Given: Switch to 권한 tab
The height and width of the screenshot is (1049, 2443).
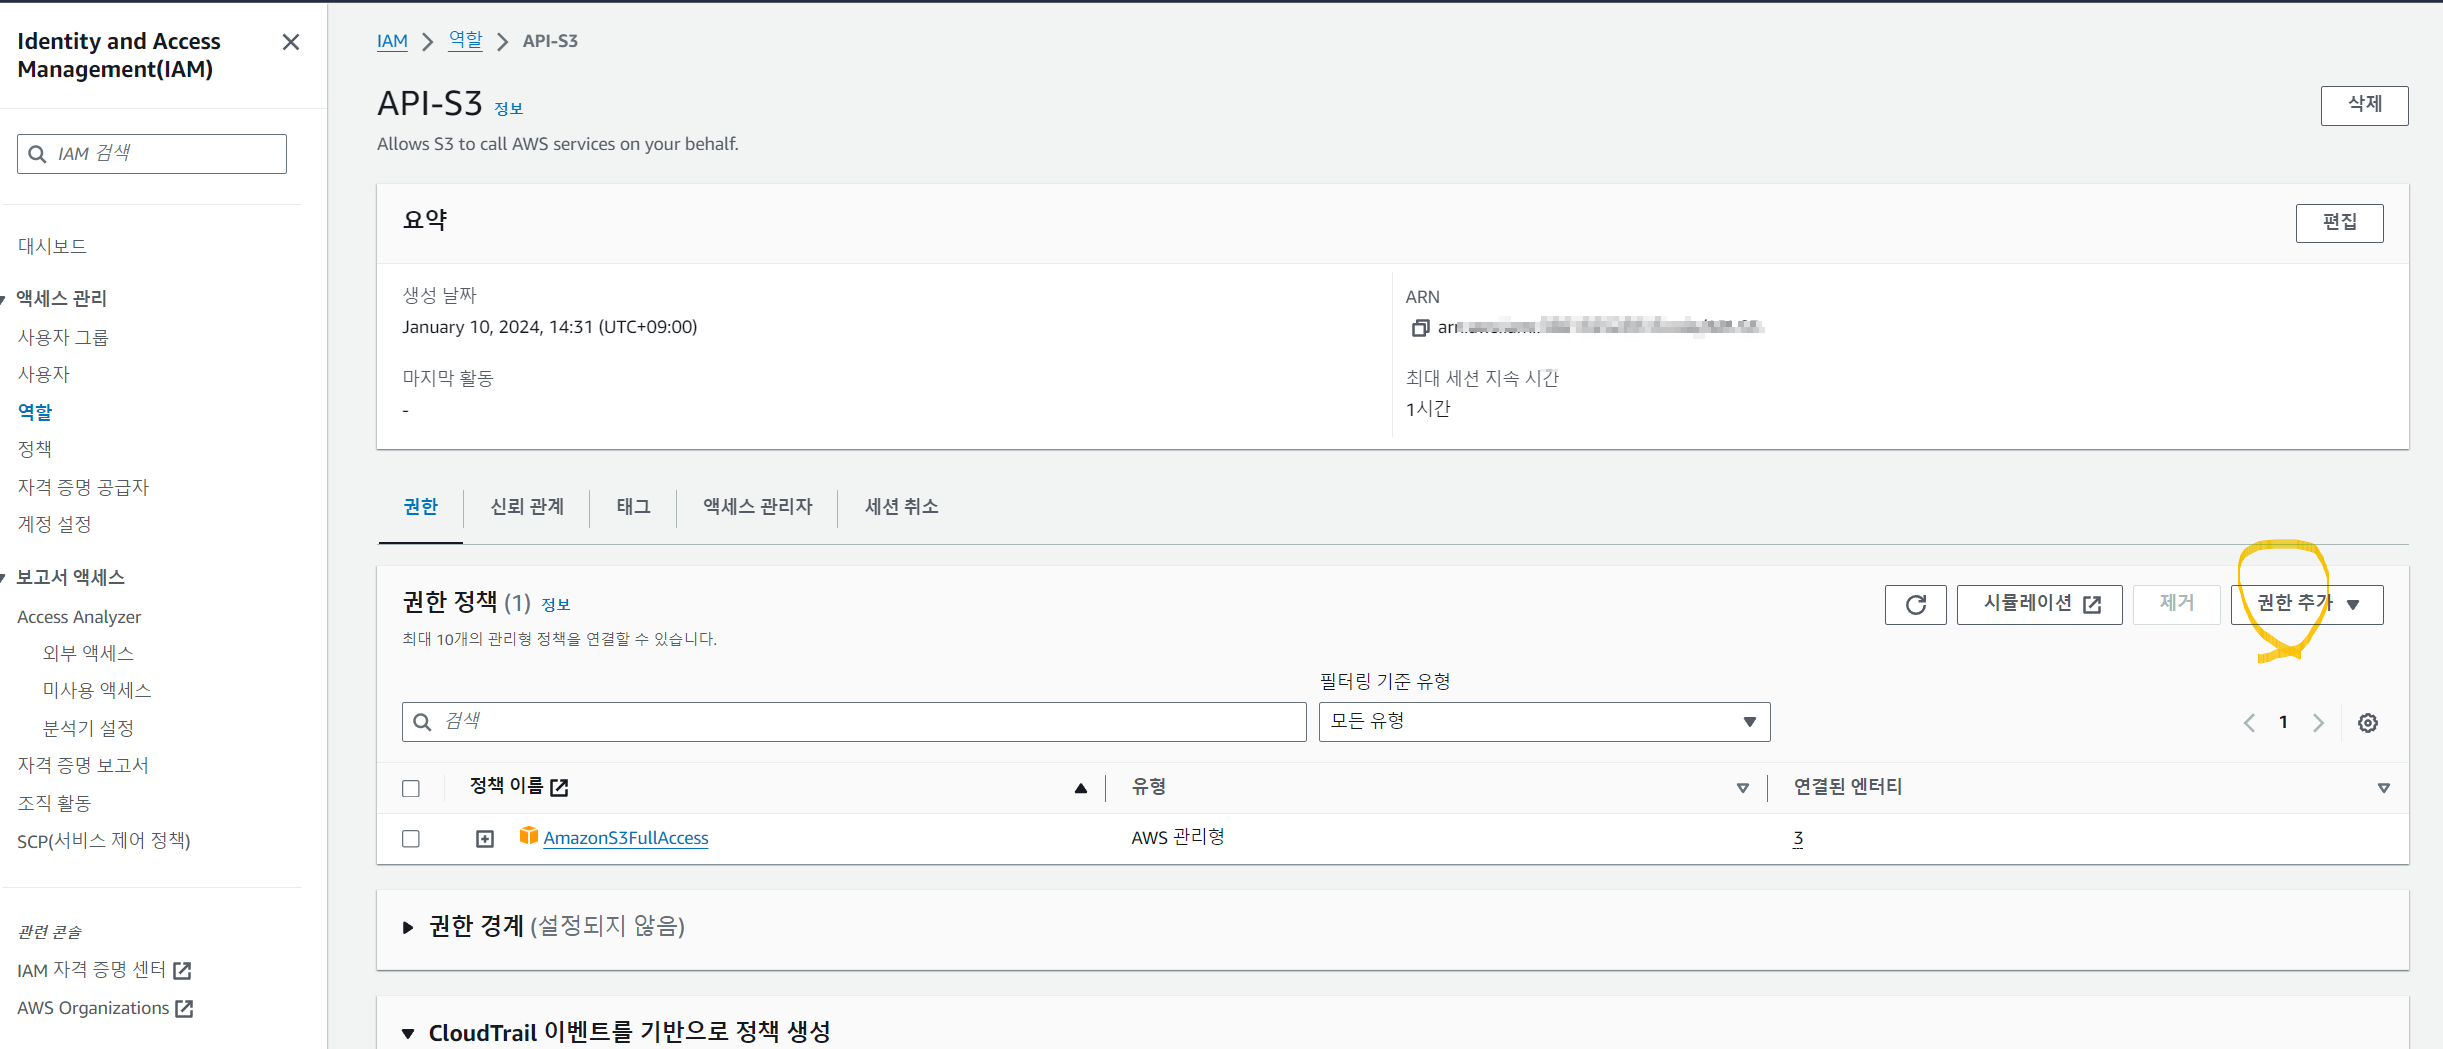Looking at the screenshot, I should [421, 507].
